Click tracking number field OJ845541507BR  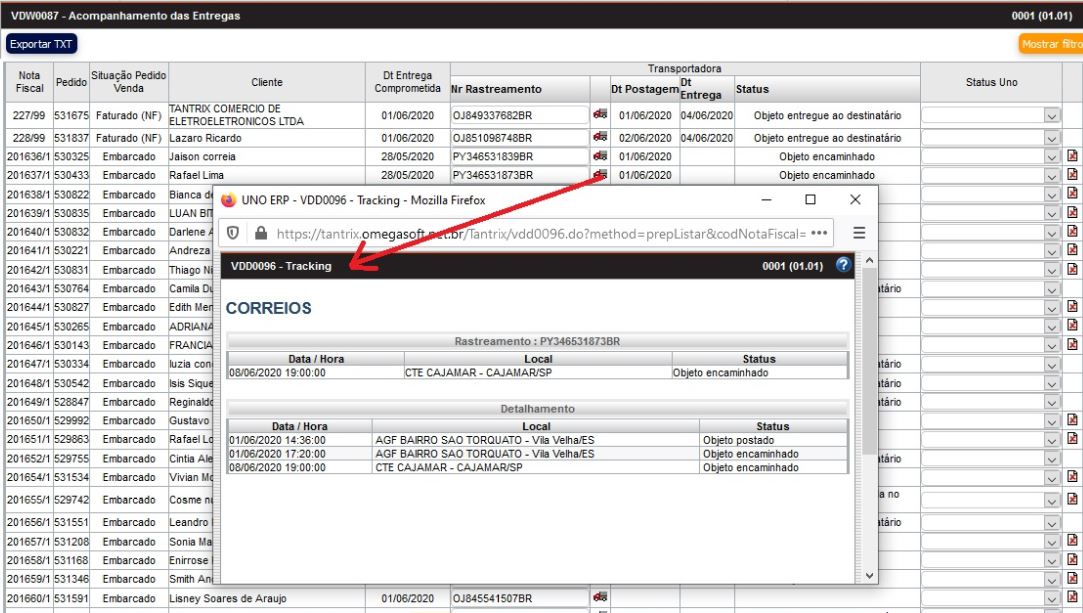tap(518, 598)
